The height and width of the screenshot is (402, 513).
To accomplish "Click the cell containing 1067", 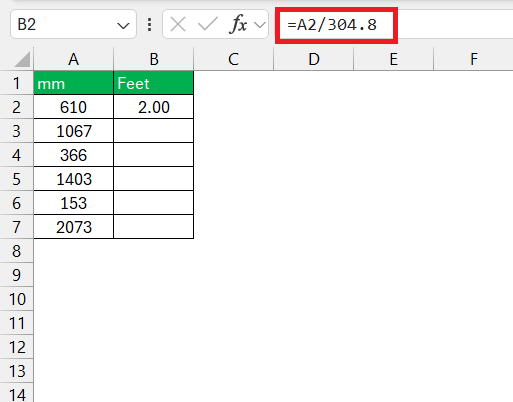I will point(73,131).
